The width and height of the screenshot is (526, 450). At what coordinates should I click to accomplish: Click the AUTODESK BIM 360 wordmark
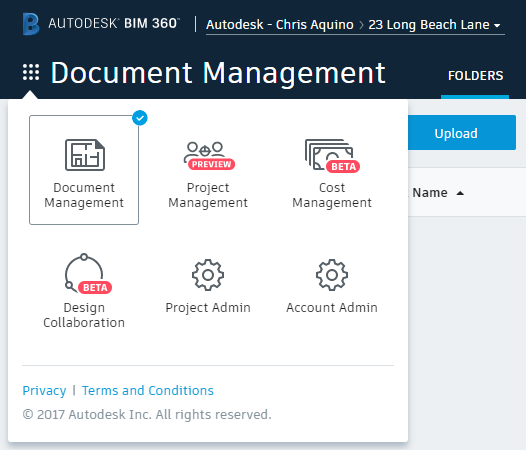(x=114, y=23)
